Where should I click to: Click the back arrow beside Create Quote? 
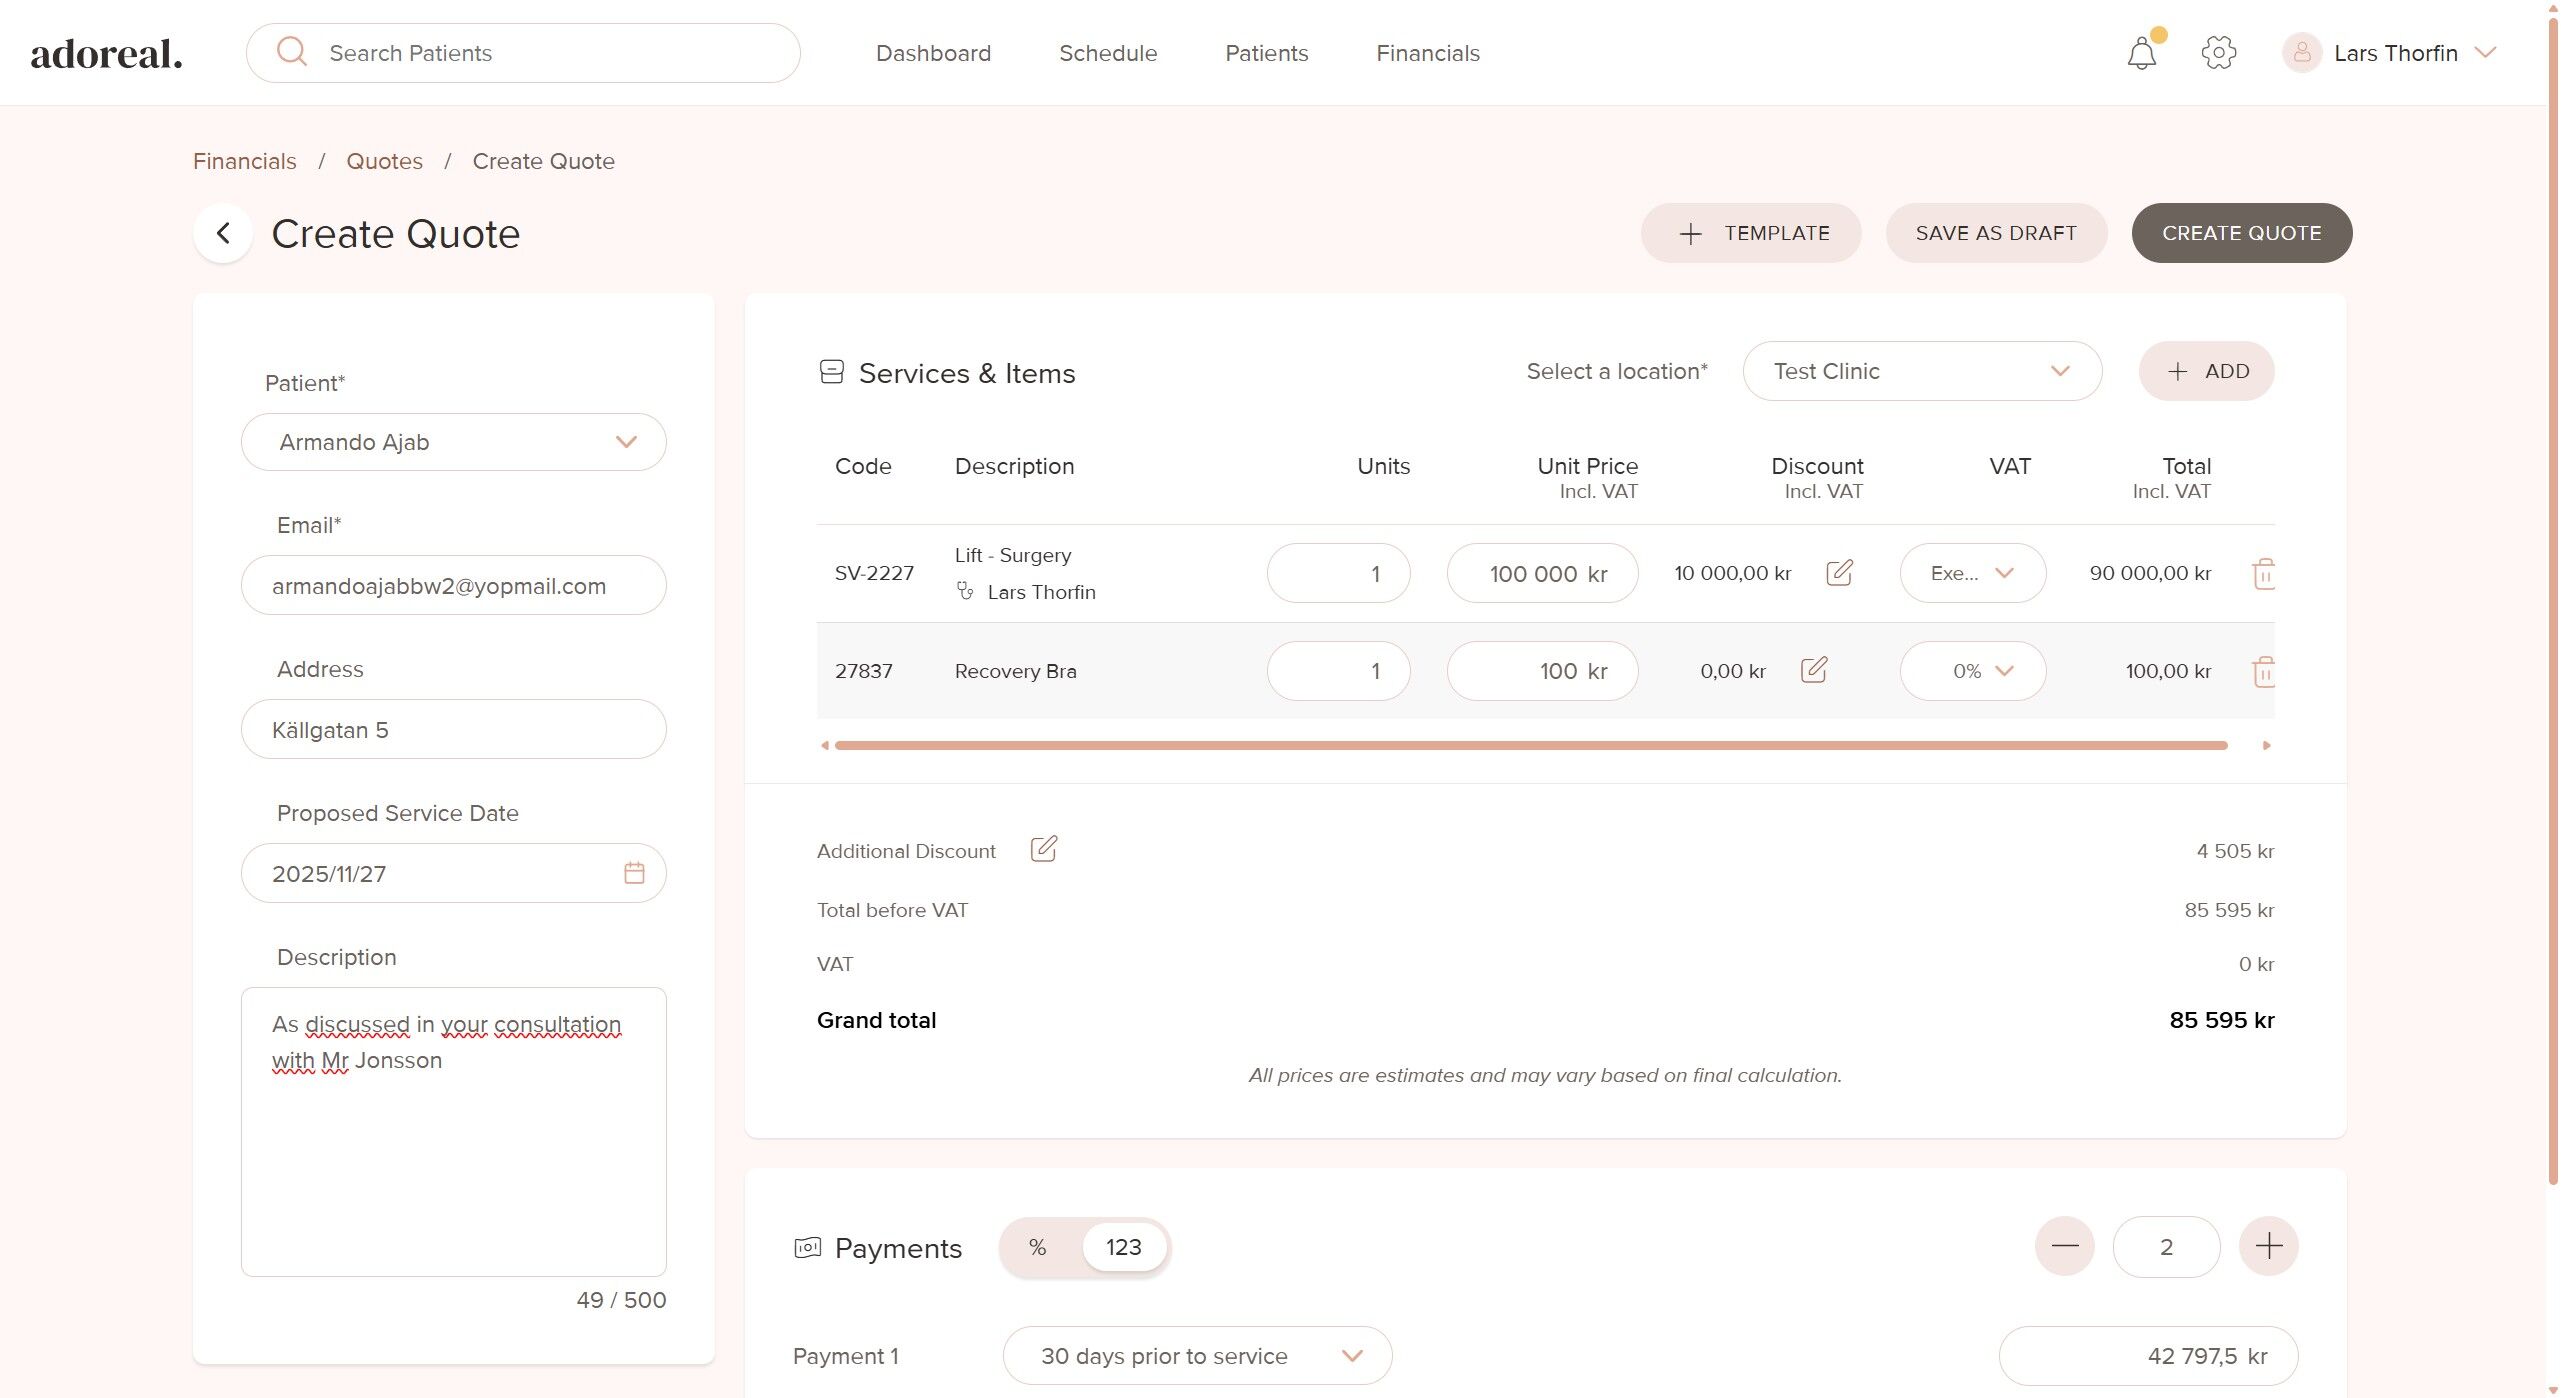[223, 233]
